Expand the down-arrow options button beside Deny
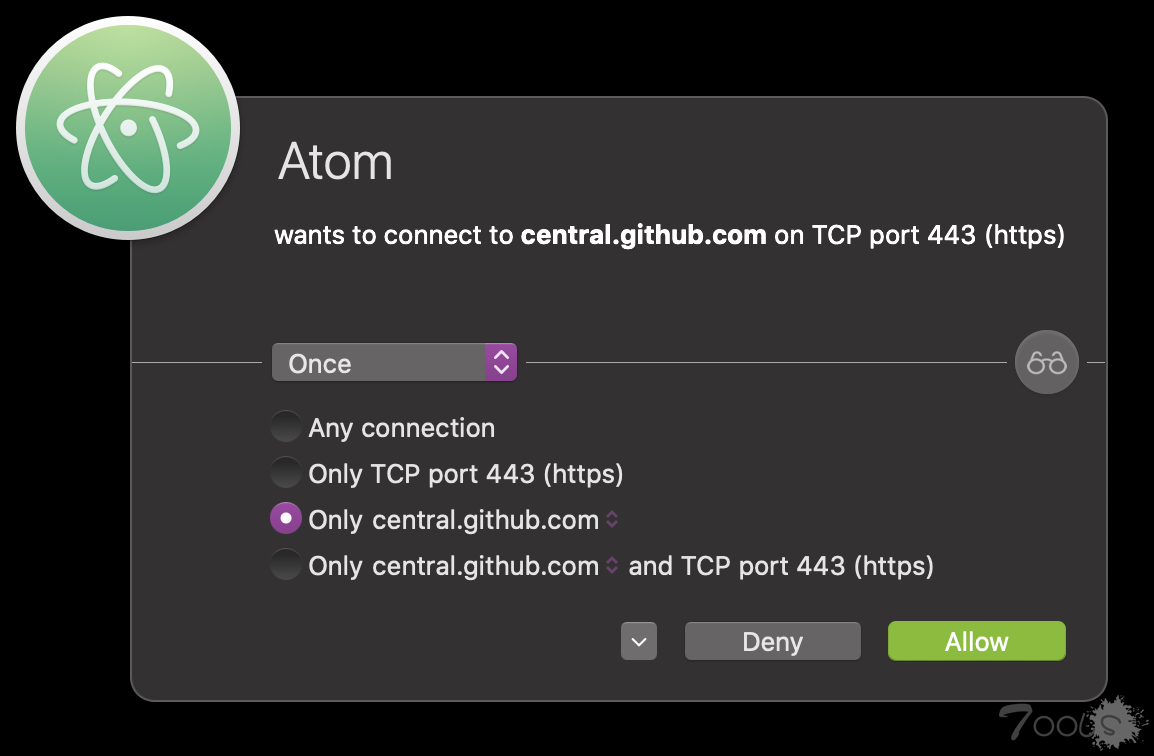Viewport: 1154px width, 756px height. pos(639,641)
